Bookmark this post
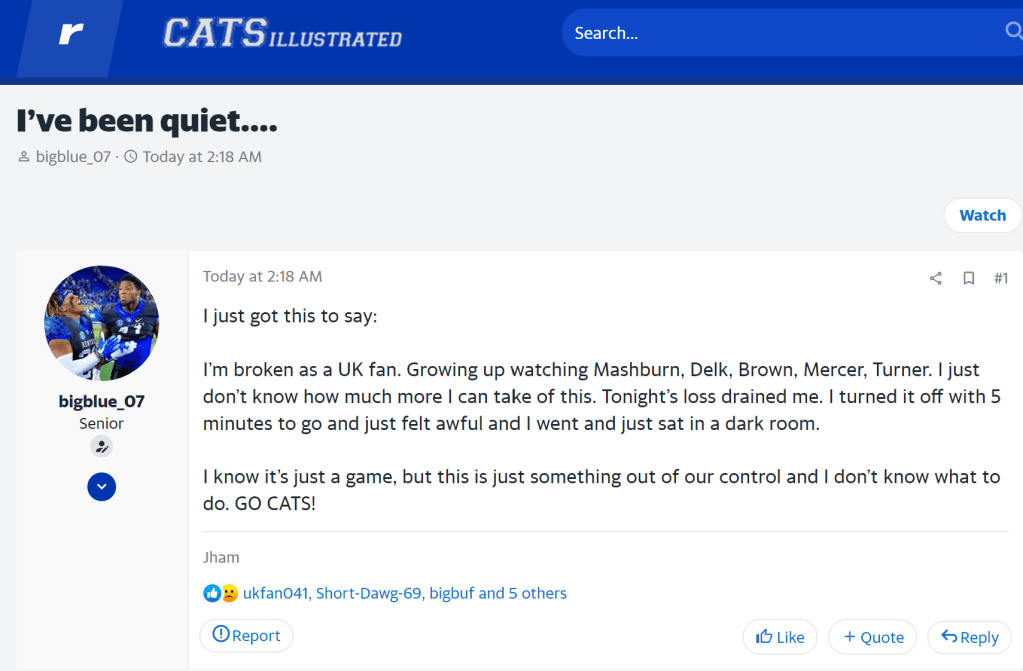The width and height of the screenshot is (1023, 671). [x=968, y=278]
